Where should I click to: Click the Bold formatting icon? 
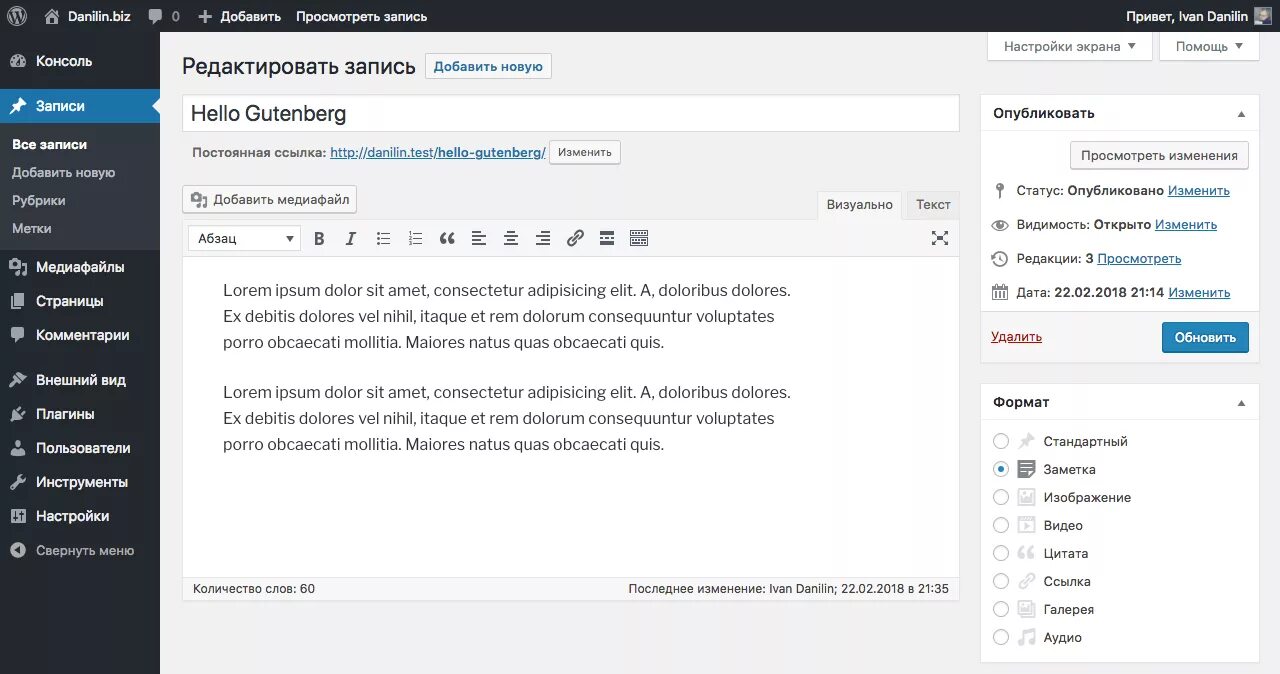pos(320,239)
